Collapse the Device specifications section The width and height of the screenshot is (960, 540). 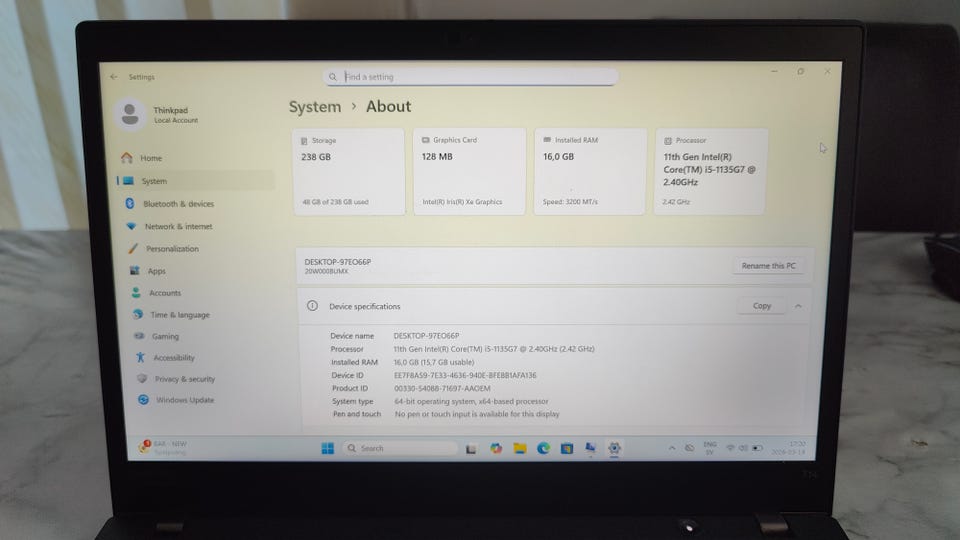coord(798,306)
